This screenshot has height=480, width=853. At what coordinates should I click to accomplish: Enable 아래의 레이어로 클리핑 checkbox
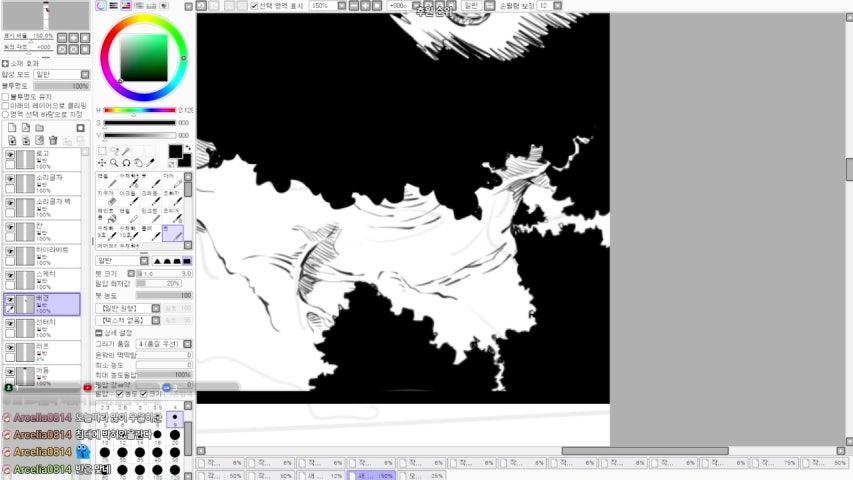tap(5, 106)
